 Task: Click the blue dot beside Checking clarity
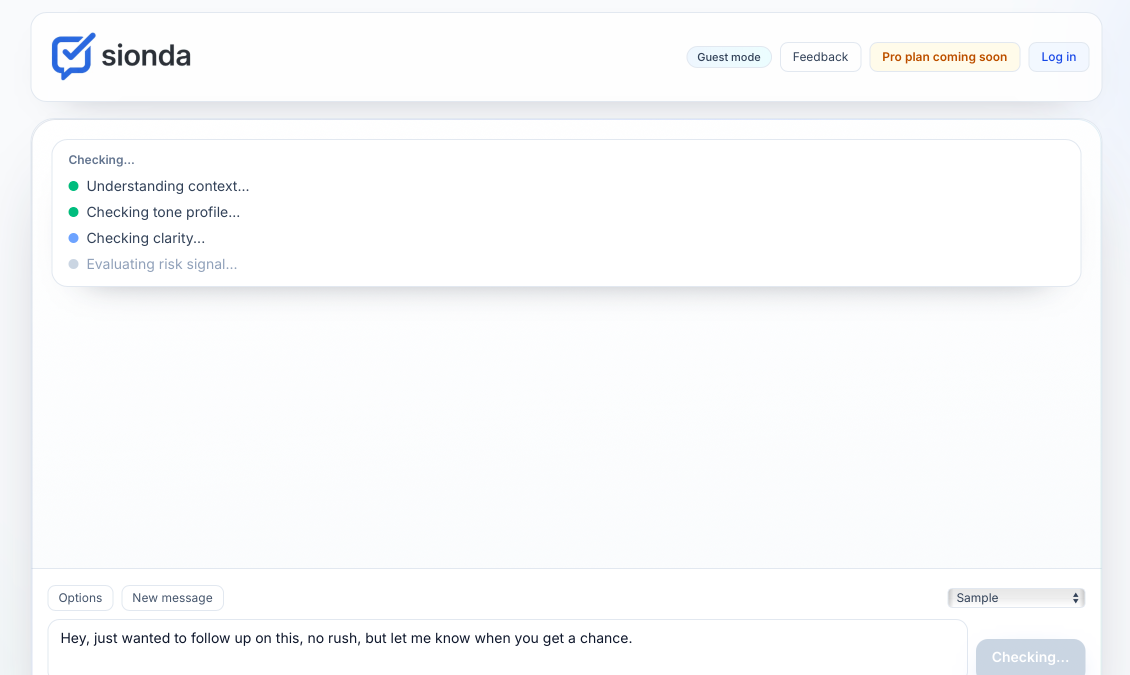coord(73,238)
